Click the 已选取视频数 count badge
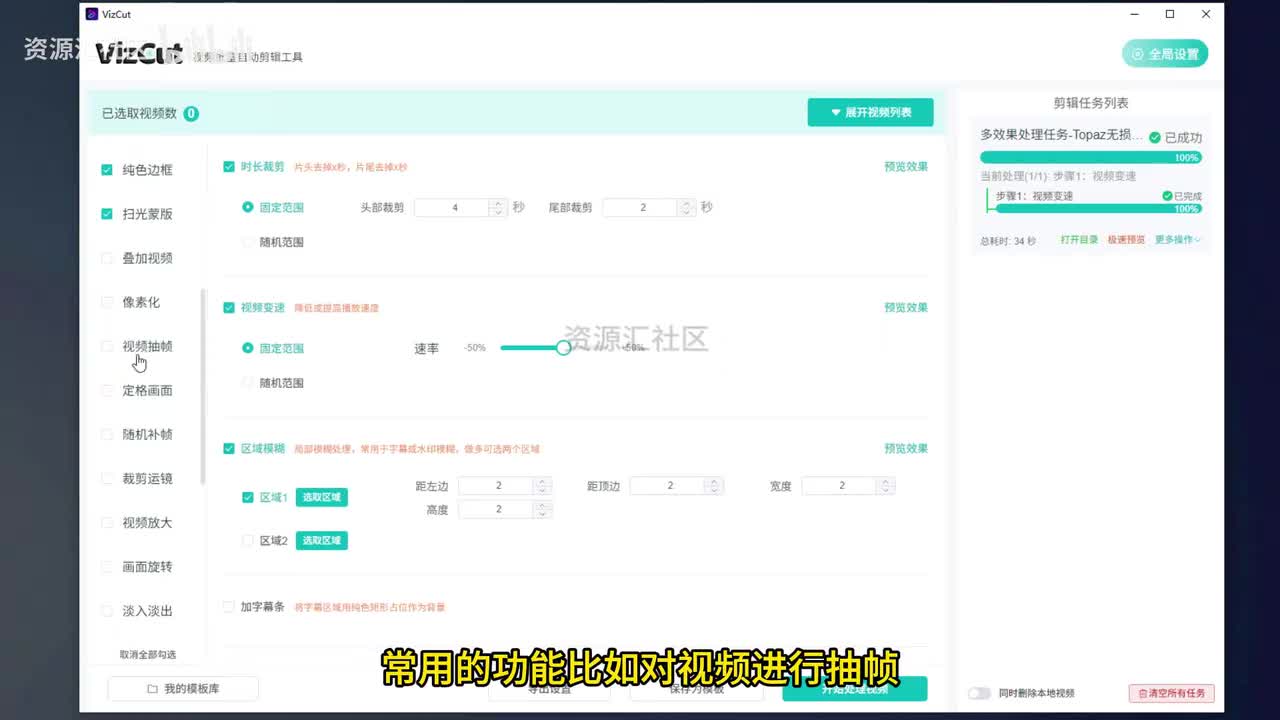The height and width of the screenshot is (720, 1280). [191, 114]
